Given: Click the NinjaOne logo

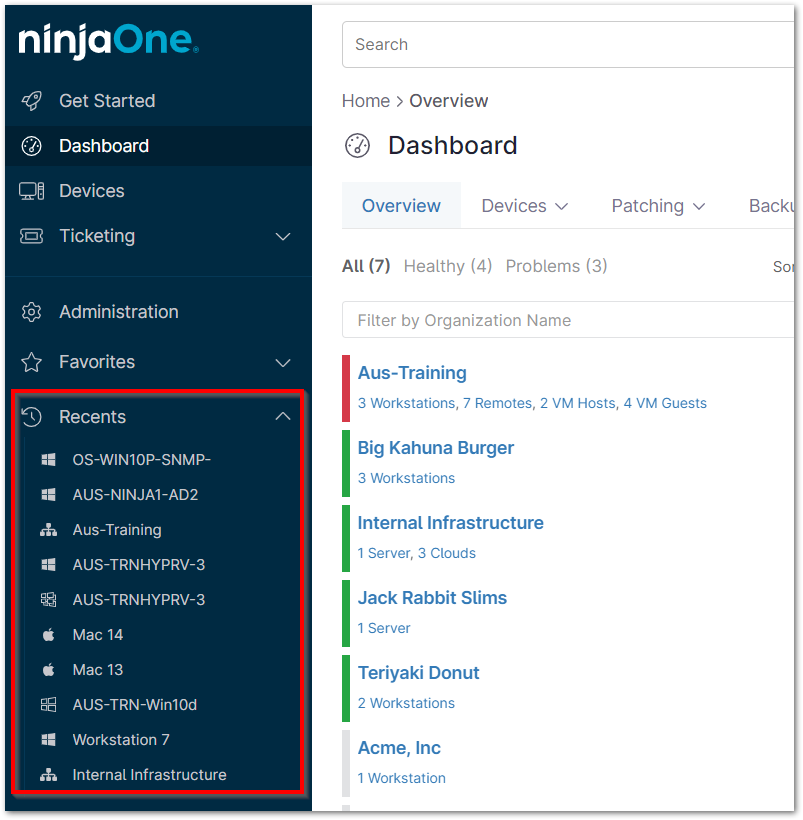Looking at the screenshot, I should 108,41.
